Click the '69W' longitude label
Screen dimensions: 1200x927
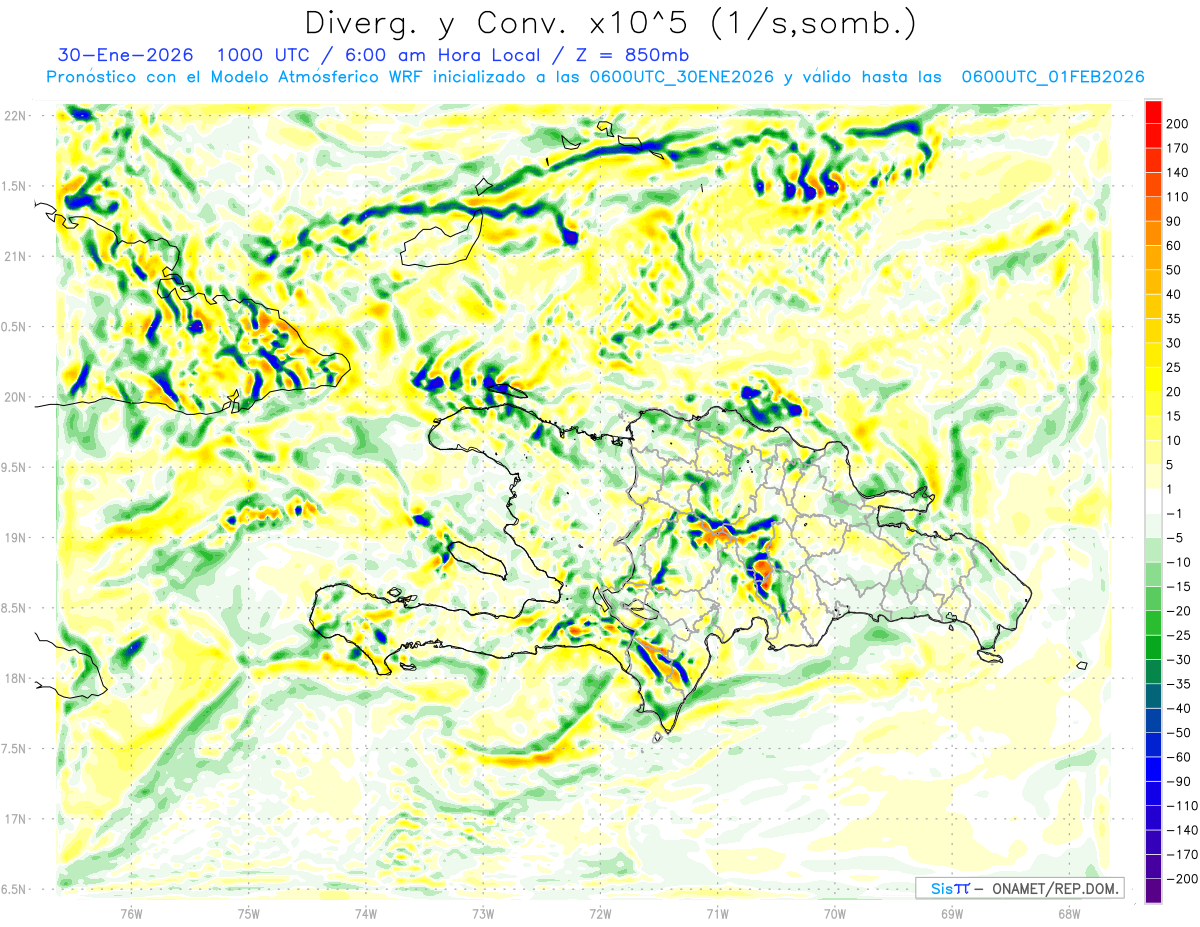click(952, 912)
